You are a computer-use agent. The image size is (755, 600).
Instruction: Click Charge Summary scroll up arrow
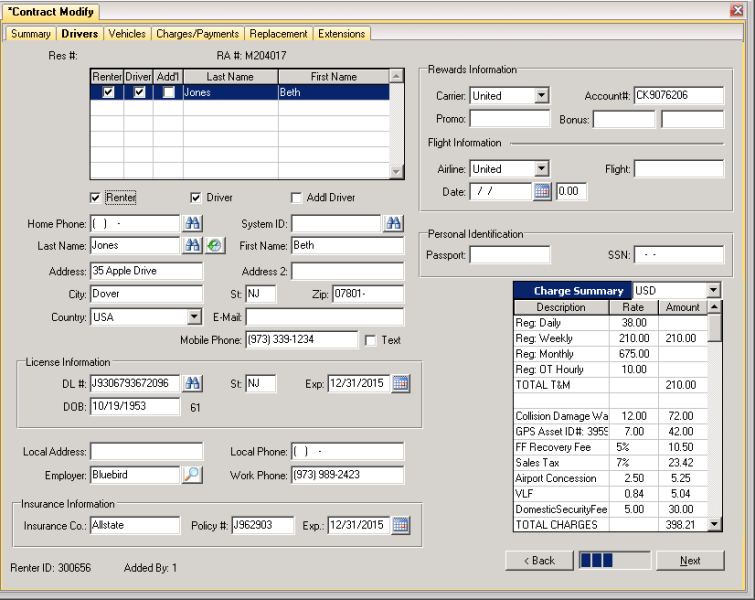tap(715, 307)
